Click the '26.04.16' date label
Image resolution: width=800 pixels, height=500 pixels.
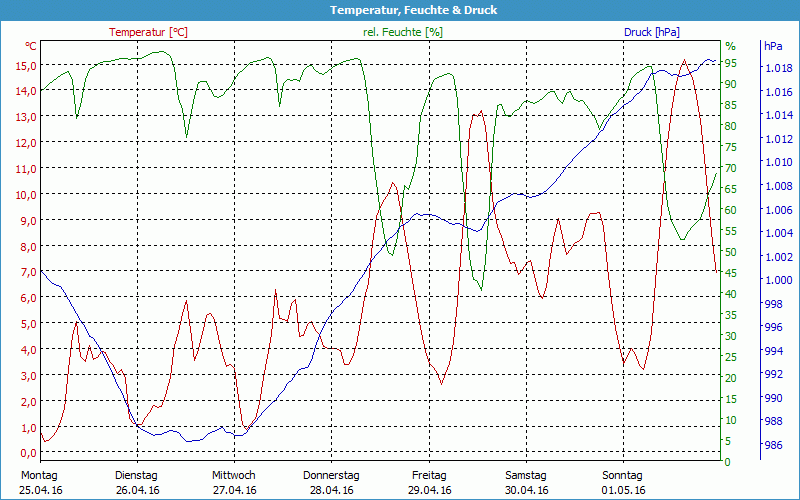pos(138,490)
